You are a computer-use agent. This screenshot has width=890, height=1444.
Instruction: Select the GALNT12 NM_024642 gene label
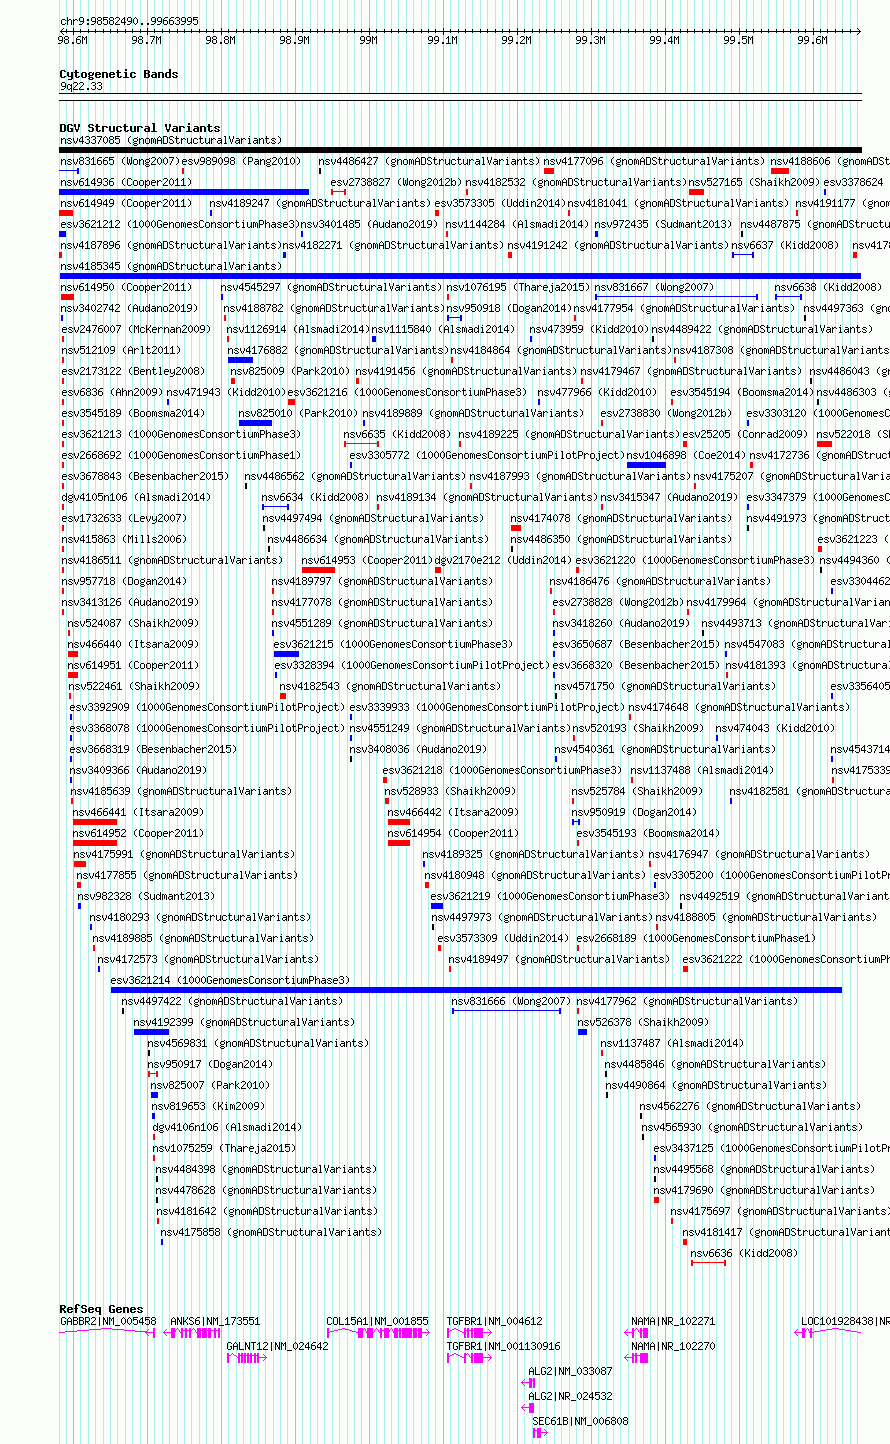pyautogui.click(x=277, y=1346)
